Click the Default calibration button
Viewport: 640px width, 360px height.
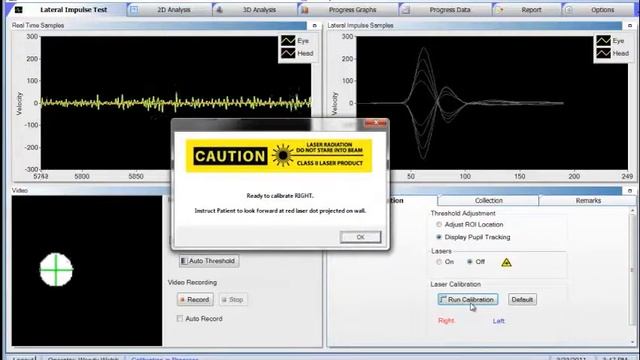pos(522,300)
